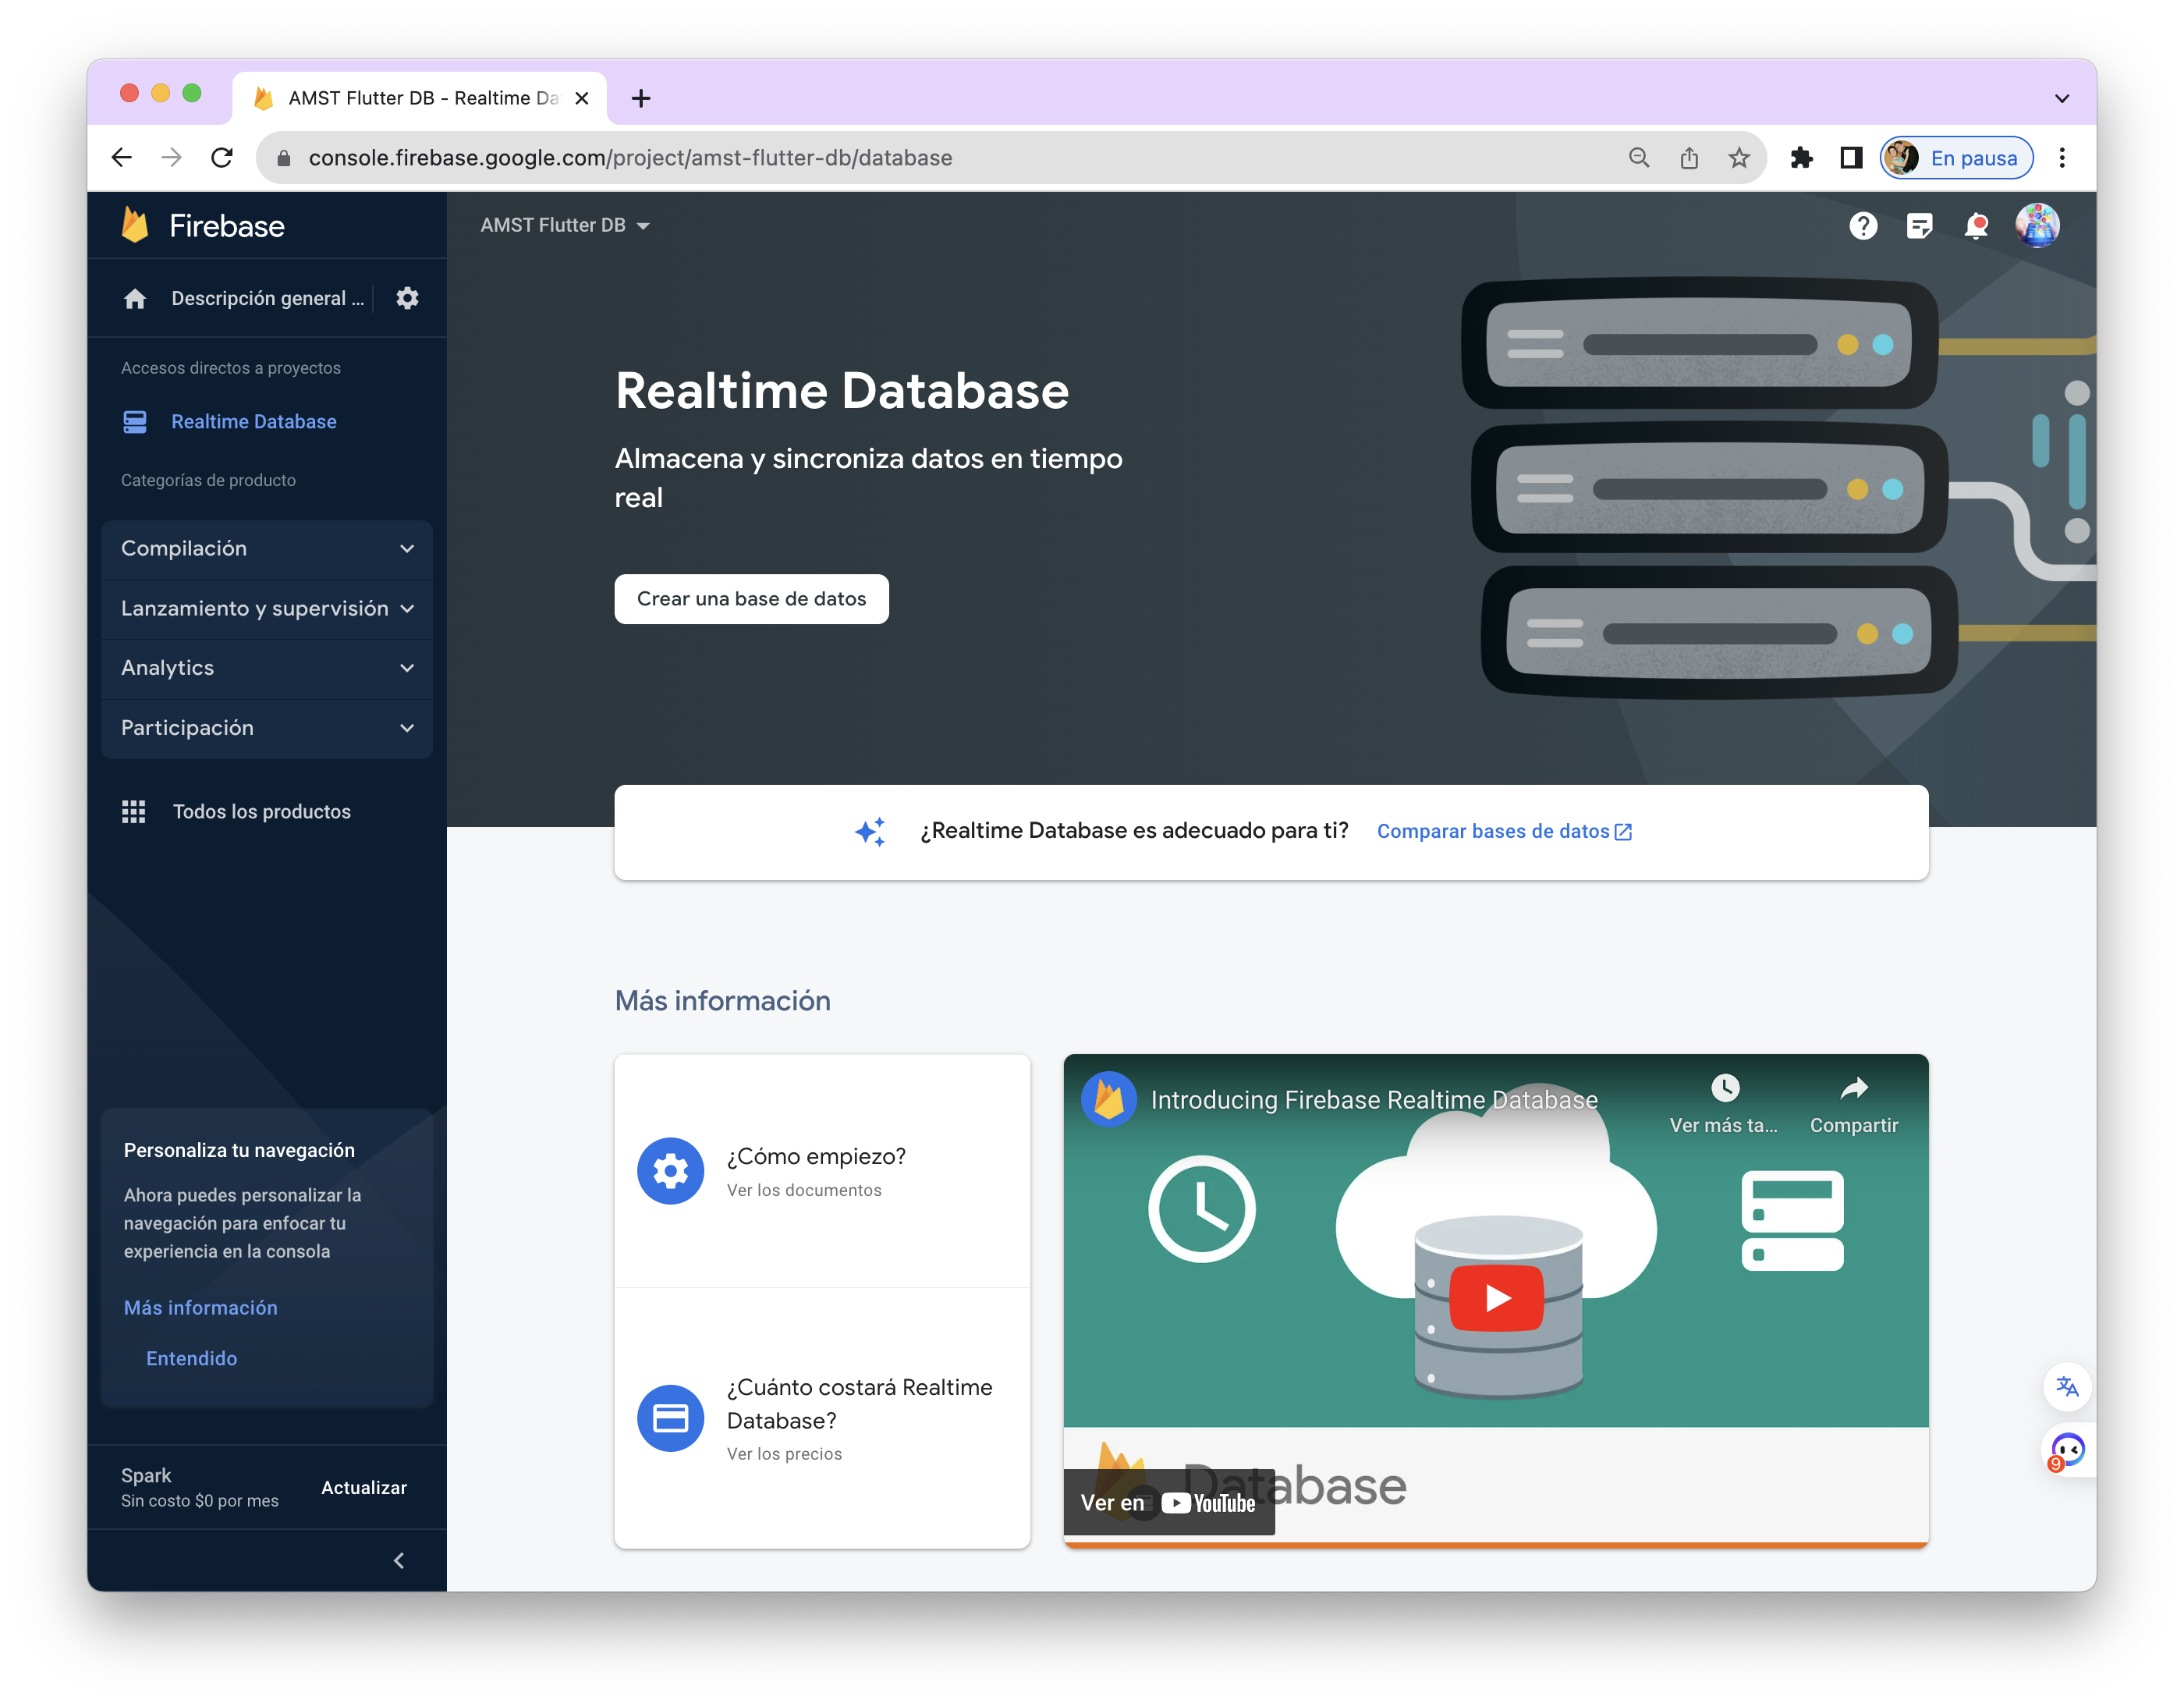Open the browser extensions puzzle icon
The image size is (2184, 1707).
[x=1801, y=158]
